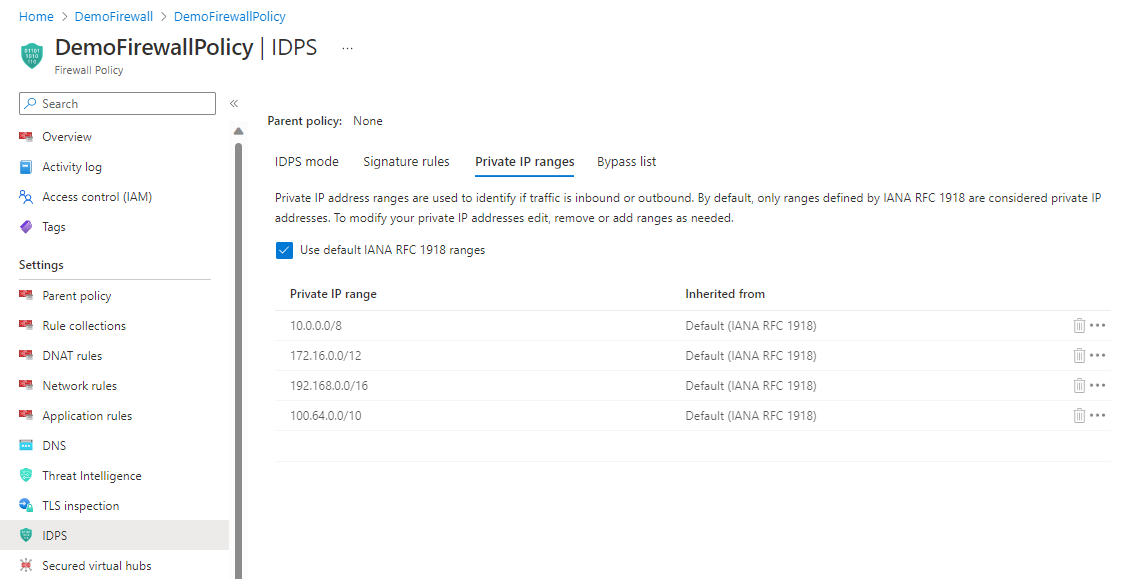Go to DemoFirewallPolicy breadcrumb link

229,16
